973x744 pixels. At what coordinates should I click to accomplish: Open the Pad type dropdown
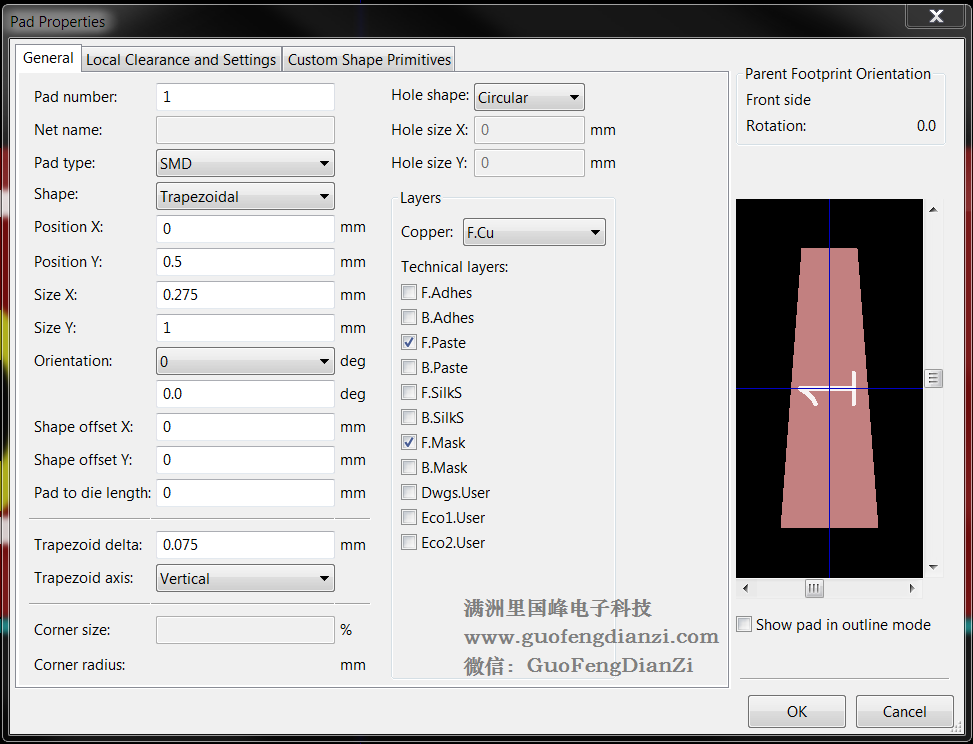coord(245,163)
